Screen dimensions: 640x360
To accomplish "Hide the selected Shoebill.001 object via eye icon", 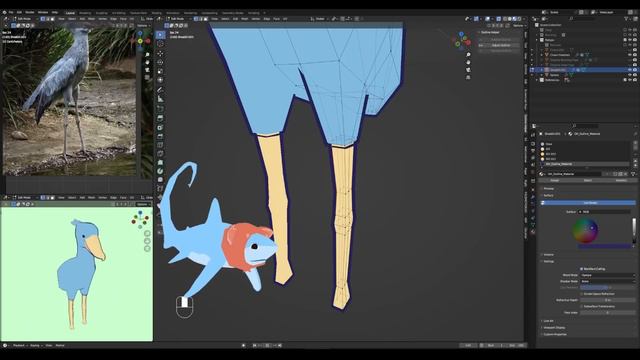I will [629, 70].
